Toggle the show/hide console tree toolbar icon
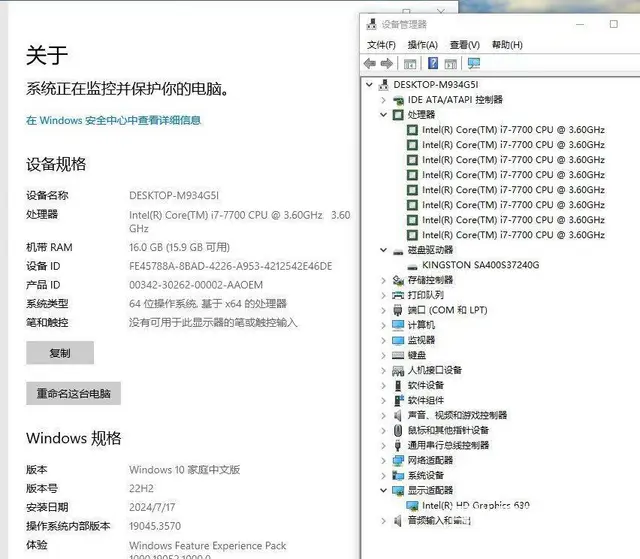This screenshot has width=640, height=559. [410, 64]
